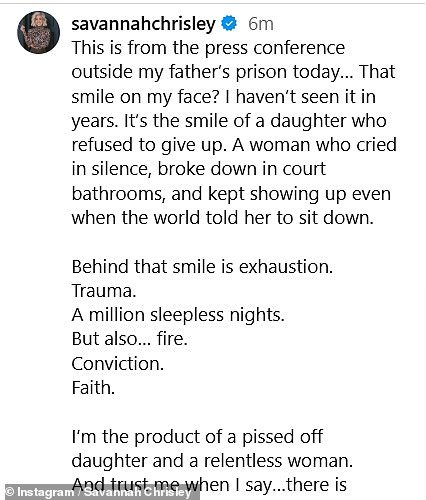426x500 pixels.
Task: Click the 6m post timestamp
Action: coord(261,24)
